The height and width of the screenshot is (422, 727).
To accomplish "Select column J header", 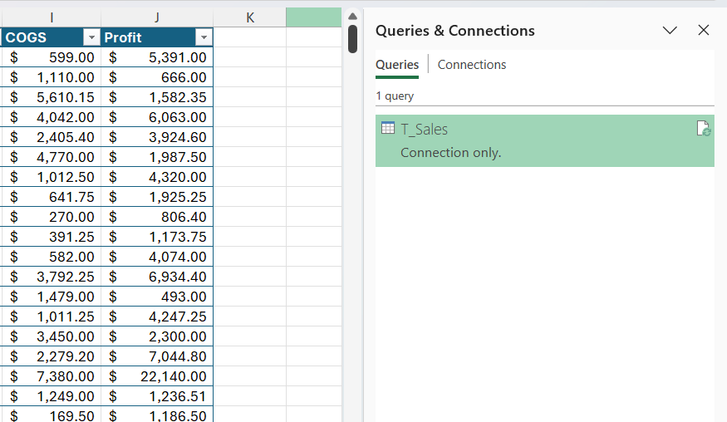I will point(157,18).
